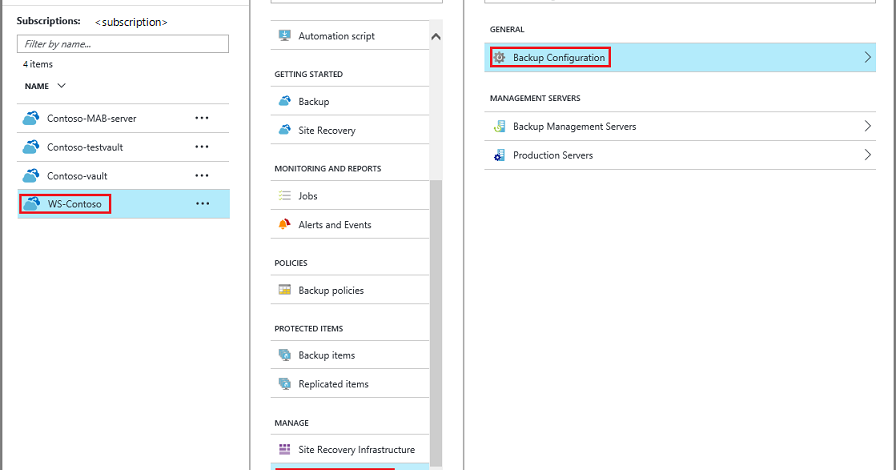Viewport: 896px width, 470px height.
Task: Sort vaults with the NAME column chevron
Action: (62, 86)
